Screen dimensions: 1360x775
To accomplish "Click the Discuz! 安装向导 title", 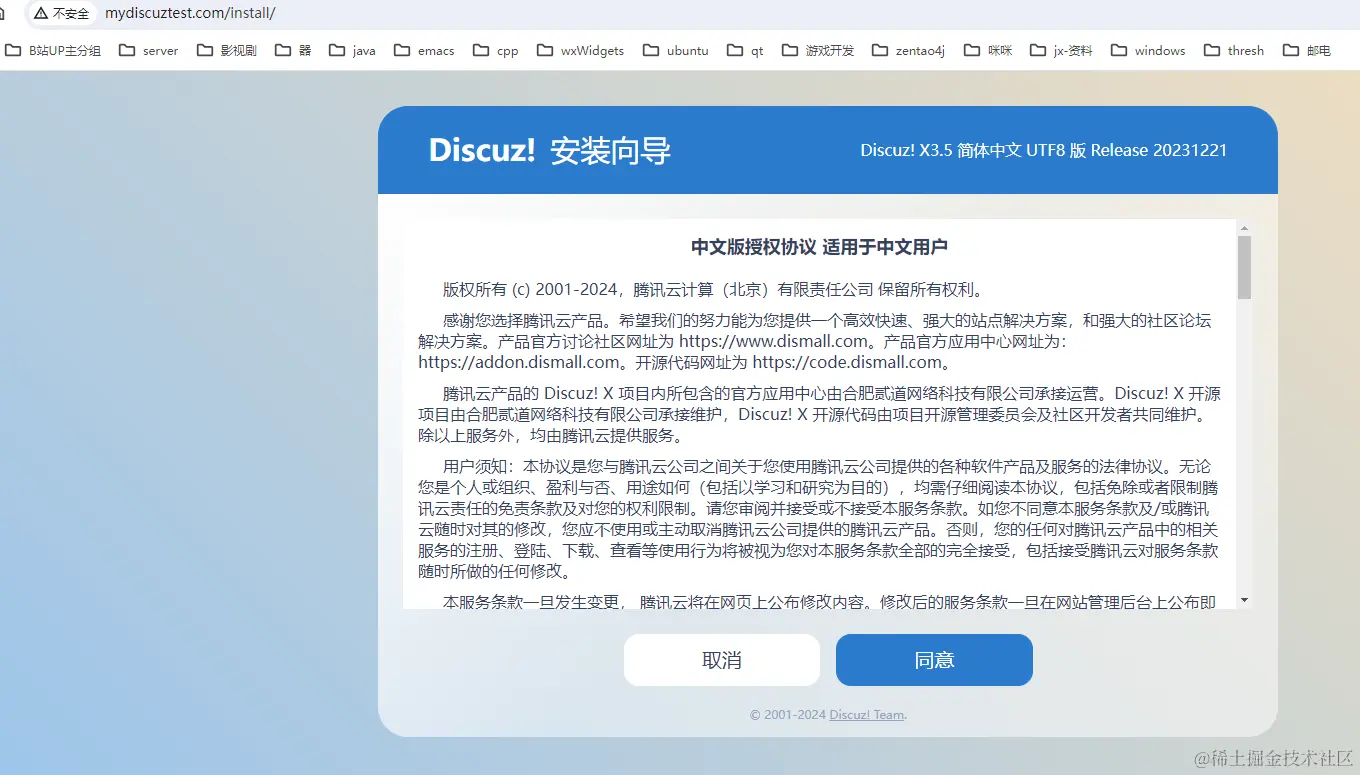I will coord(550,150).
